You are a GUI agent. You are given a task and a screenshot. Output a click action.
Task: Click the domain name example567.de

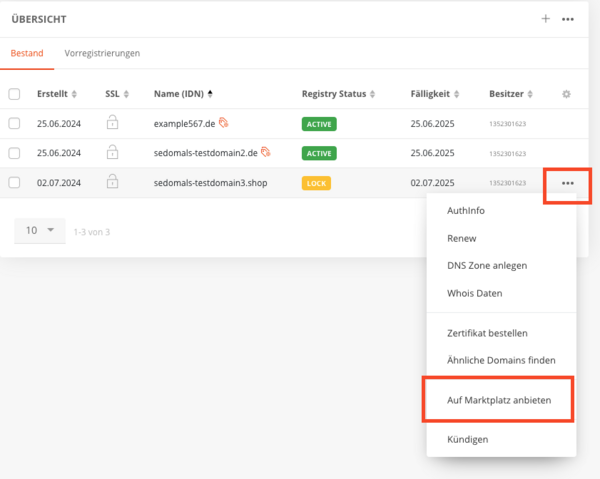point(184,124)
